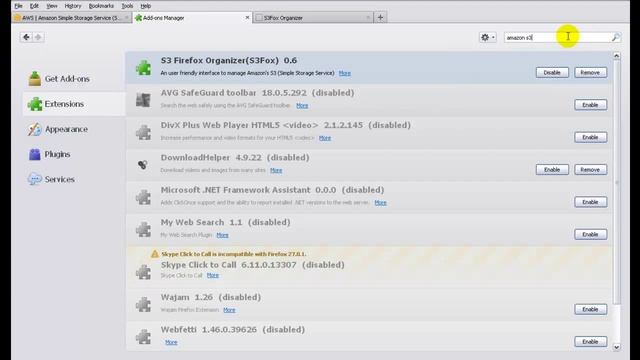The image size is (640, 360).
Task: Close the Add-ons Manager tab
Action: point(247,18)
